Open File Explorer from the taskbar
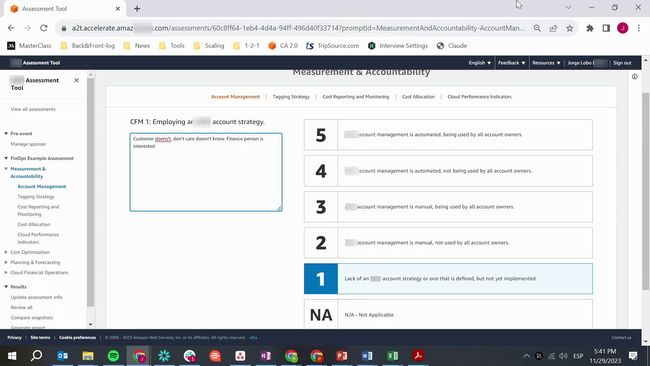650x366 pixels. pyautogui.click(x=88, y=356)
